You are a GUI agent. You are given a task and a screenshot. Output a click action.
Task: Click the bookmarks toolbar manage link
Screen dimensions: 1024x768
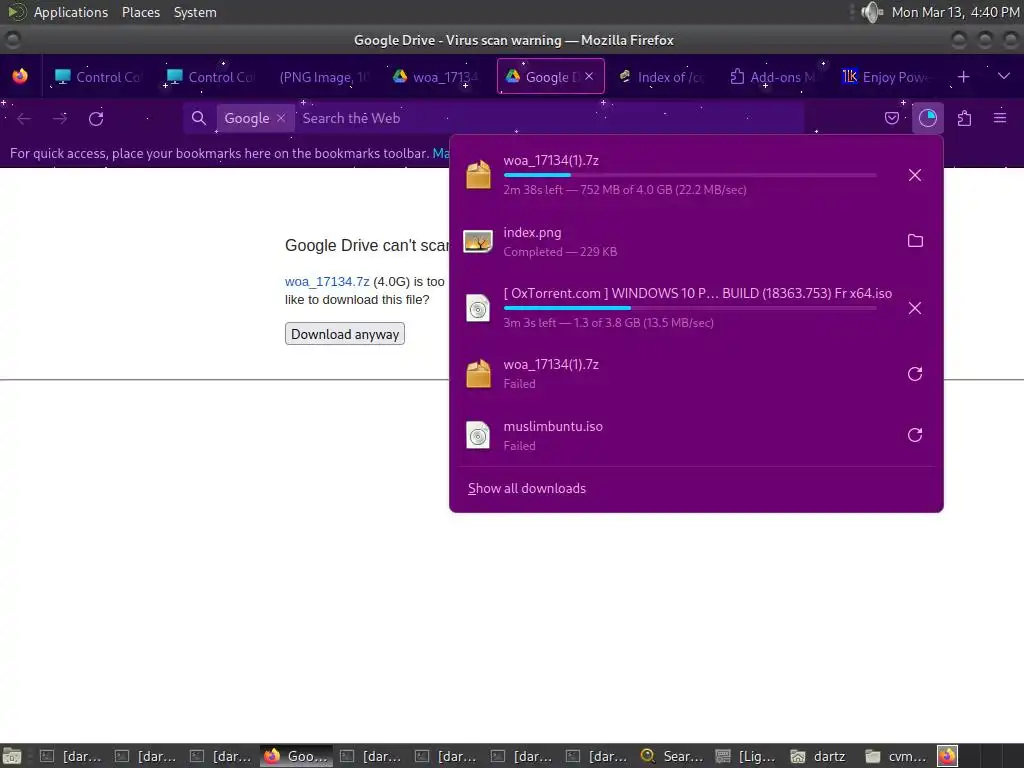441,153
